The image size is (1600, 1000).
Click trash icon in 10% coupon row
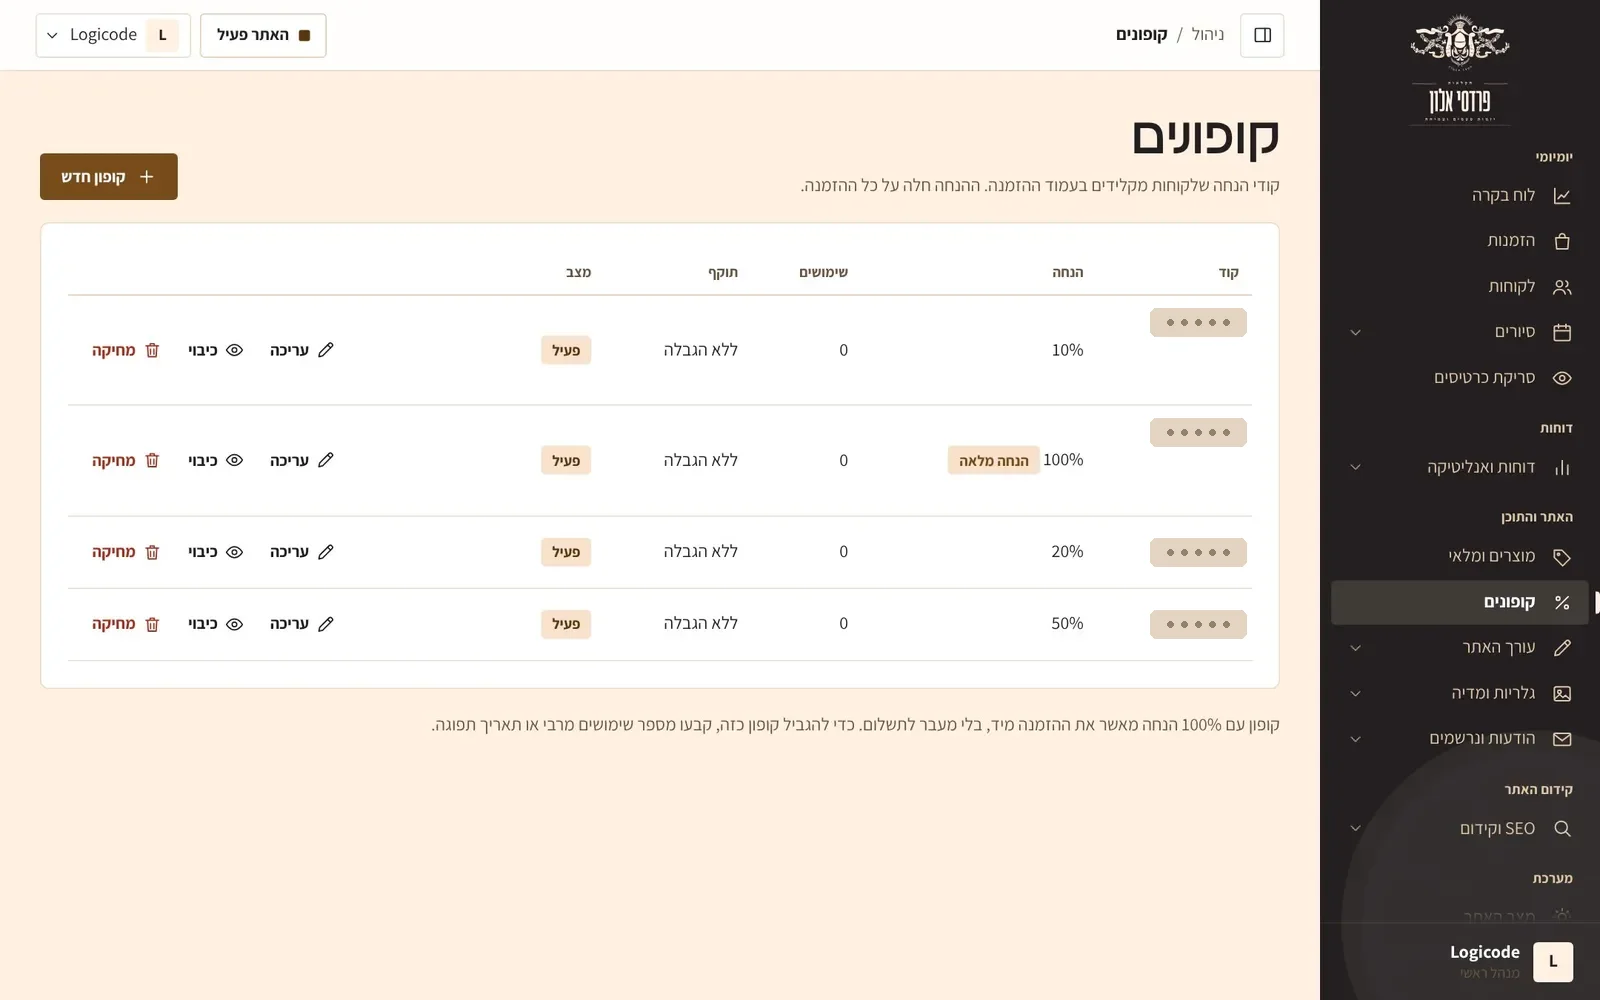(152, 350)
